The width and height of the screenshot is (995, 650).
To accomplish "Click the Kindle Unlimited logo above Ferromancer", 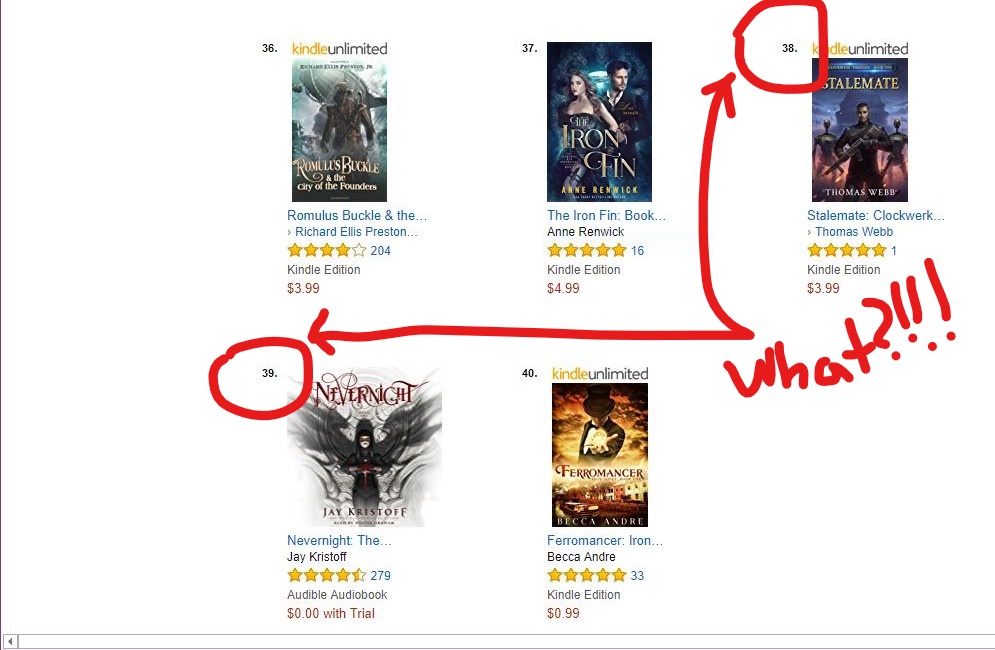I will point(600,374).
